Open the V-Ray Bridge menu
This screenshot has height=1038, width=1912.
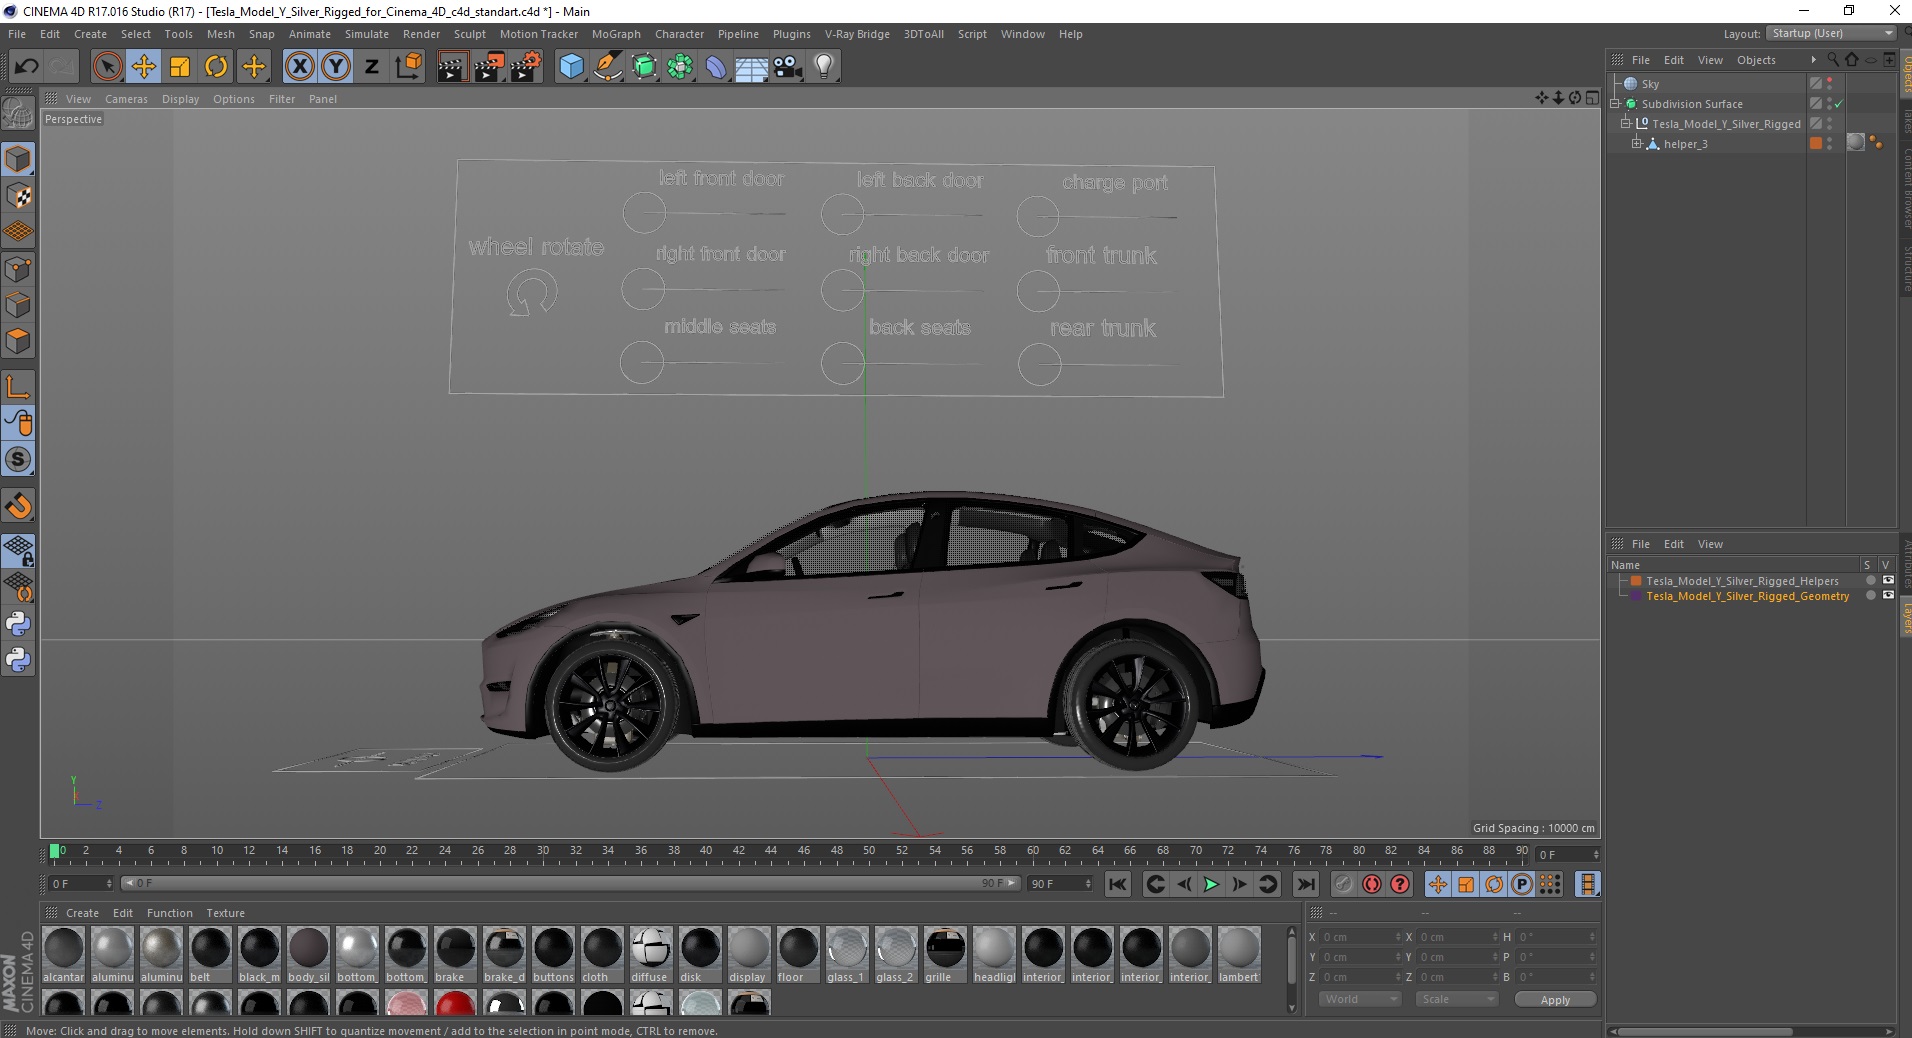pyautogui.click(x=857, y=34)
